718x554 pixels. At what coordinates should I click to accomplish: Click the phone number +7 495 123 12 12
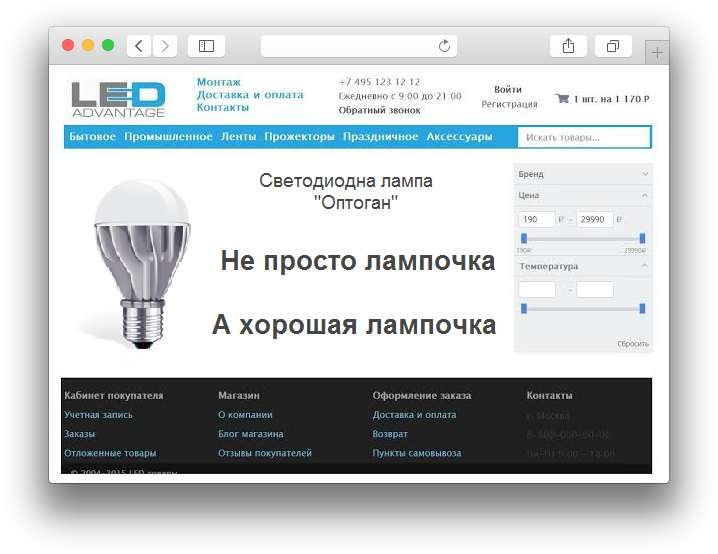[379, 82]
